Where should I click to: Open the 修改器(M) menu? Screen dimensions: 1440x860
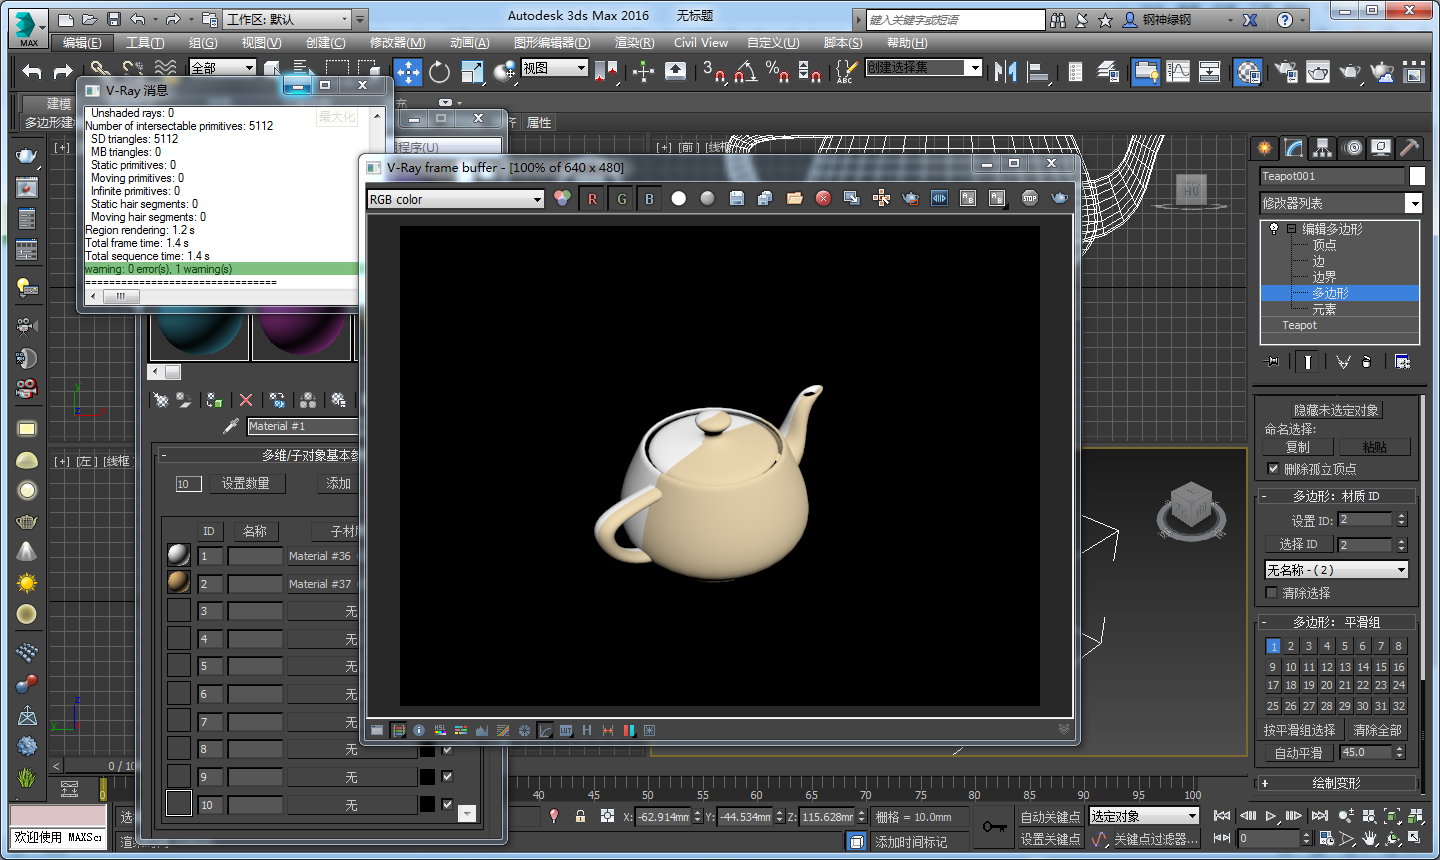397,42
